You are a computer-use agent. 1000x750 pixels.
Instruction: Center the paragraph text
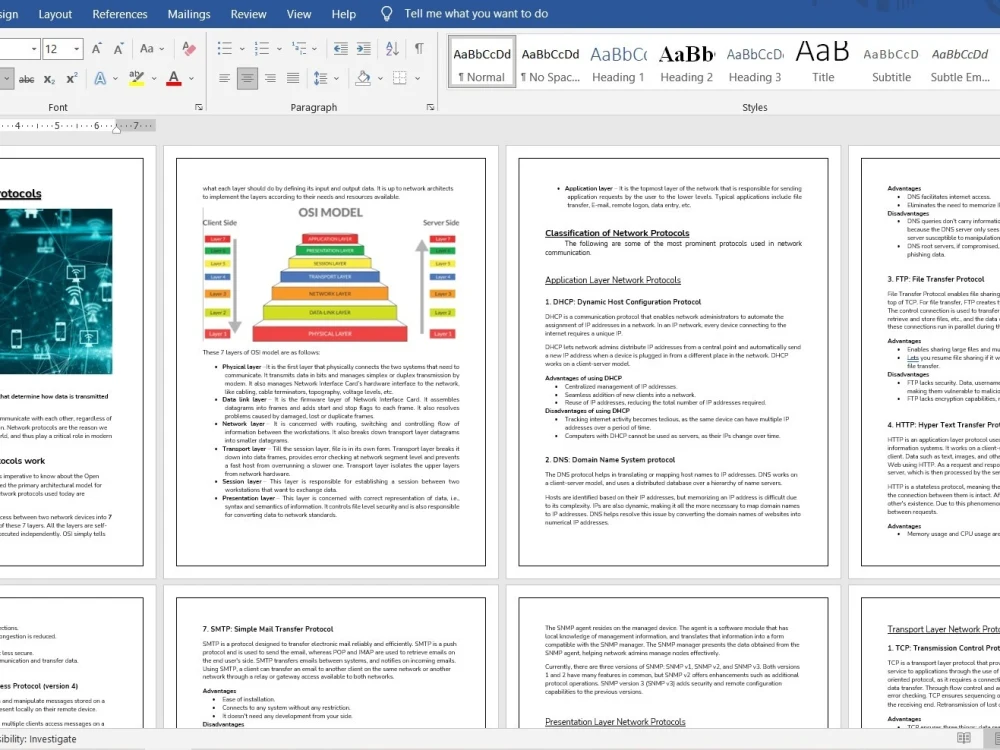[247, 78]
